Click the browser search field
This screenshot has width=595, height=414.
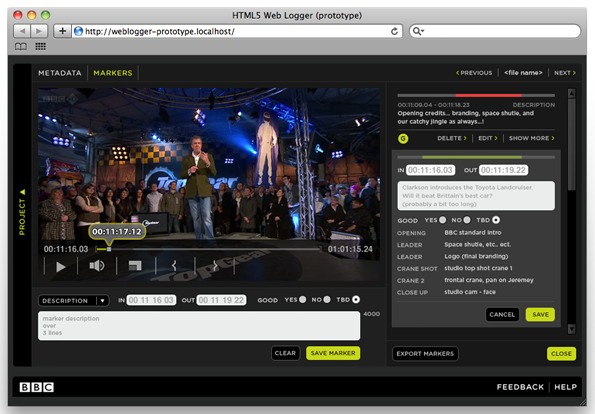click(495, 31)
